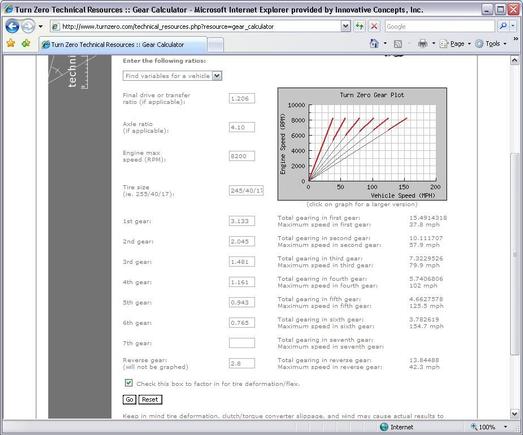This screenshot has height=435, width=523.
Task: Toggle the tire deformation/flex checkbox
Action: (x=128, y=383)
